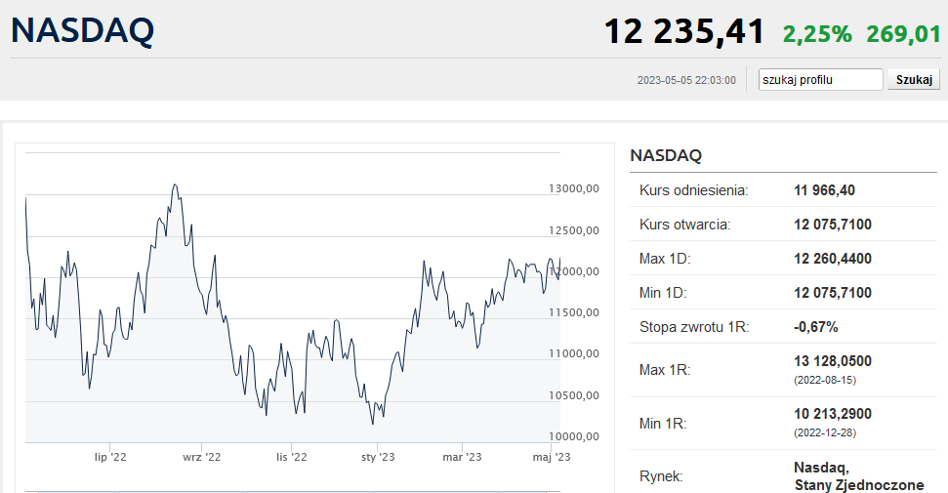Click the green 2,25% change value
The width and height of the screenshot is (948, 493).
817,34
